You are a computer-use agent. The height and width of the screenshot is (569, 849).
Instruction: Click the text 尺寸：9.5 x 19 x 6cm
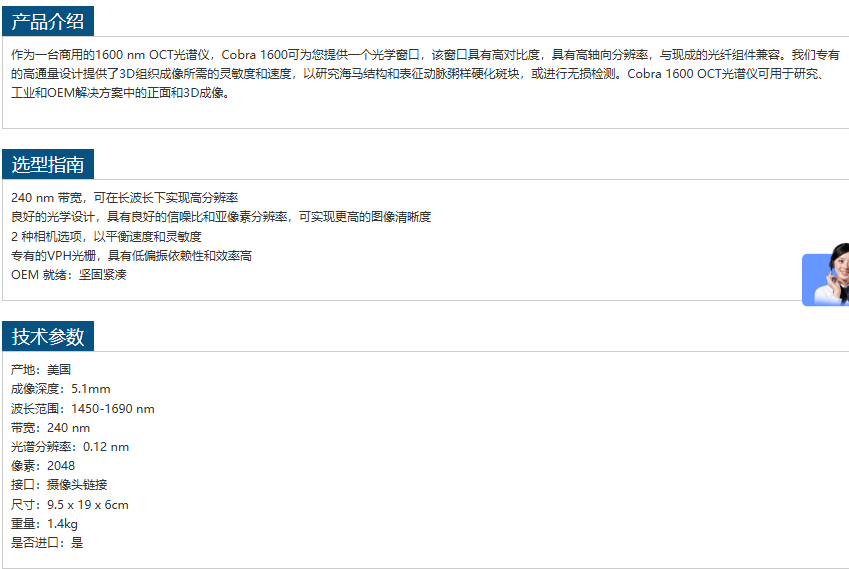70,505
